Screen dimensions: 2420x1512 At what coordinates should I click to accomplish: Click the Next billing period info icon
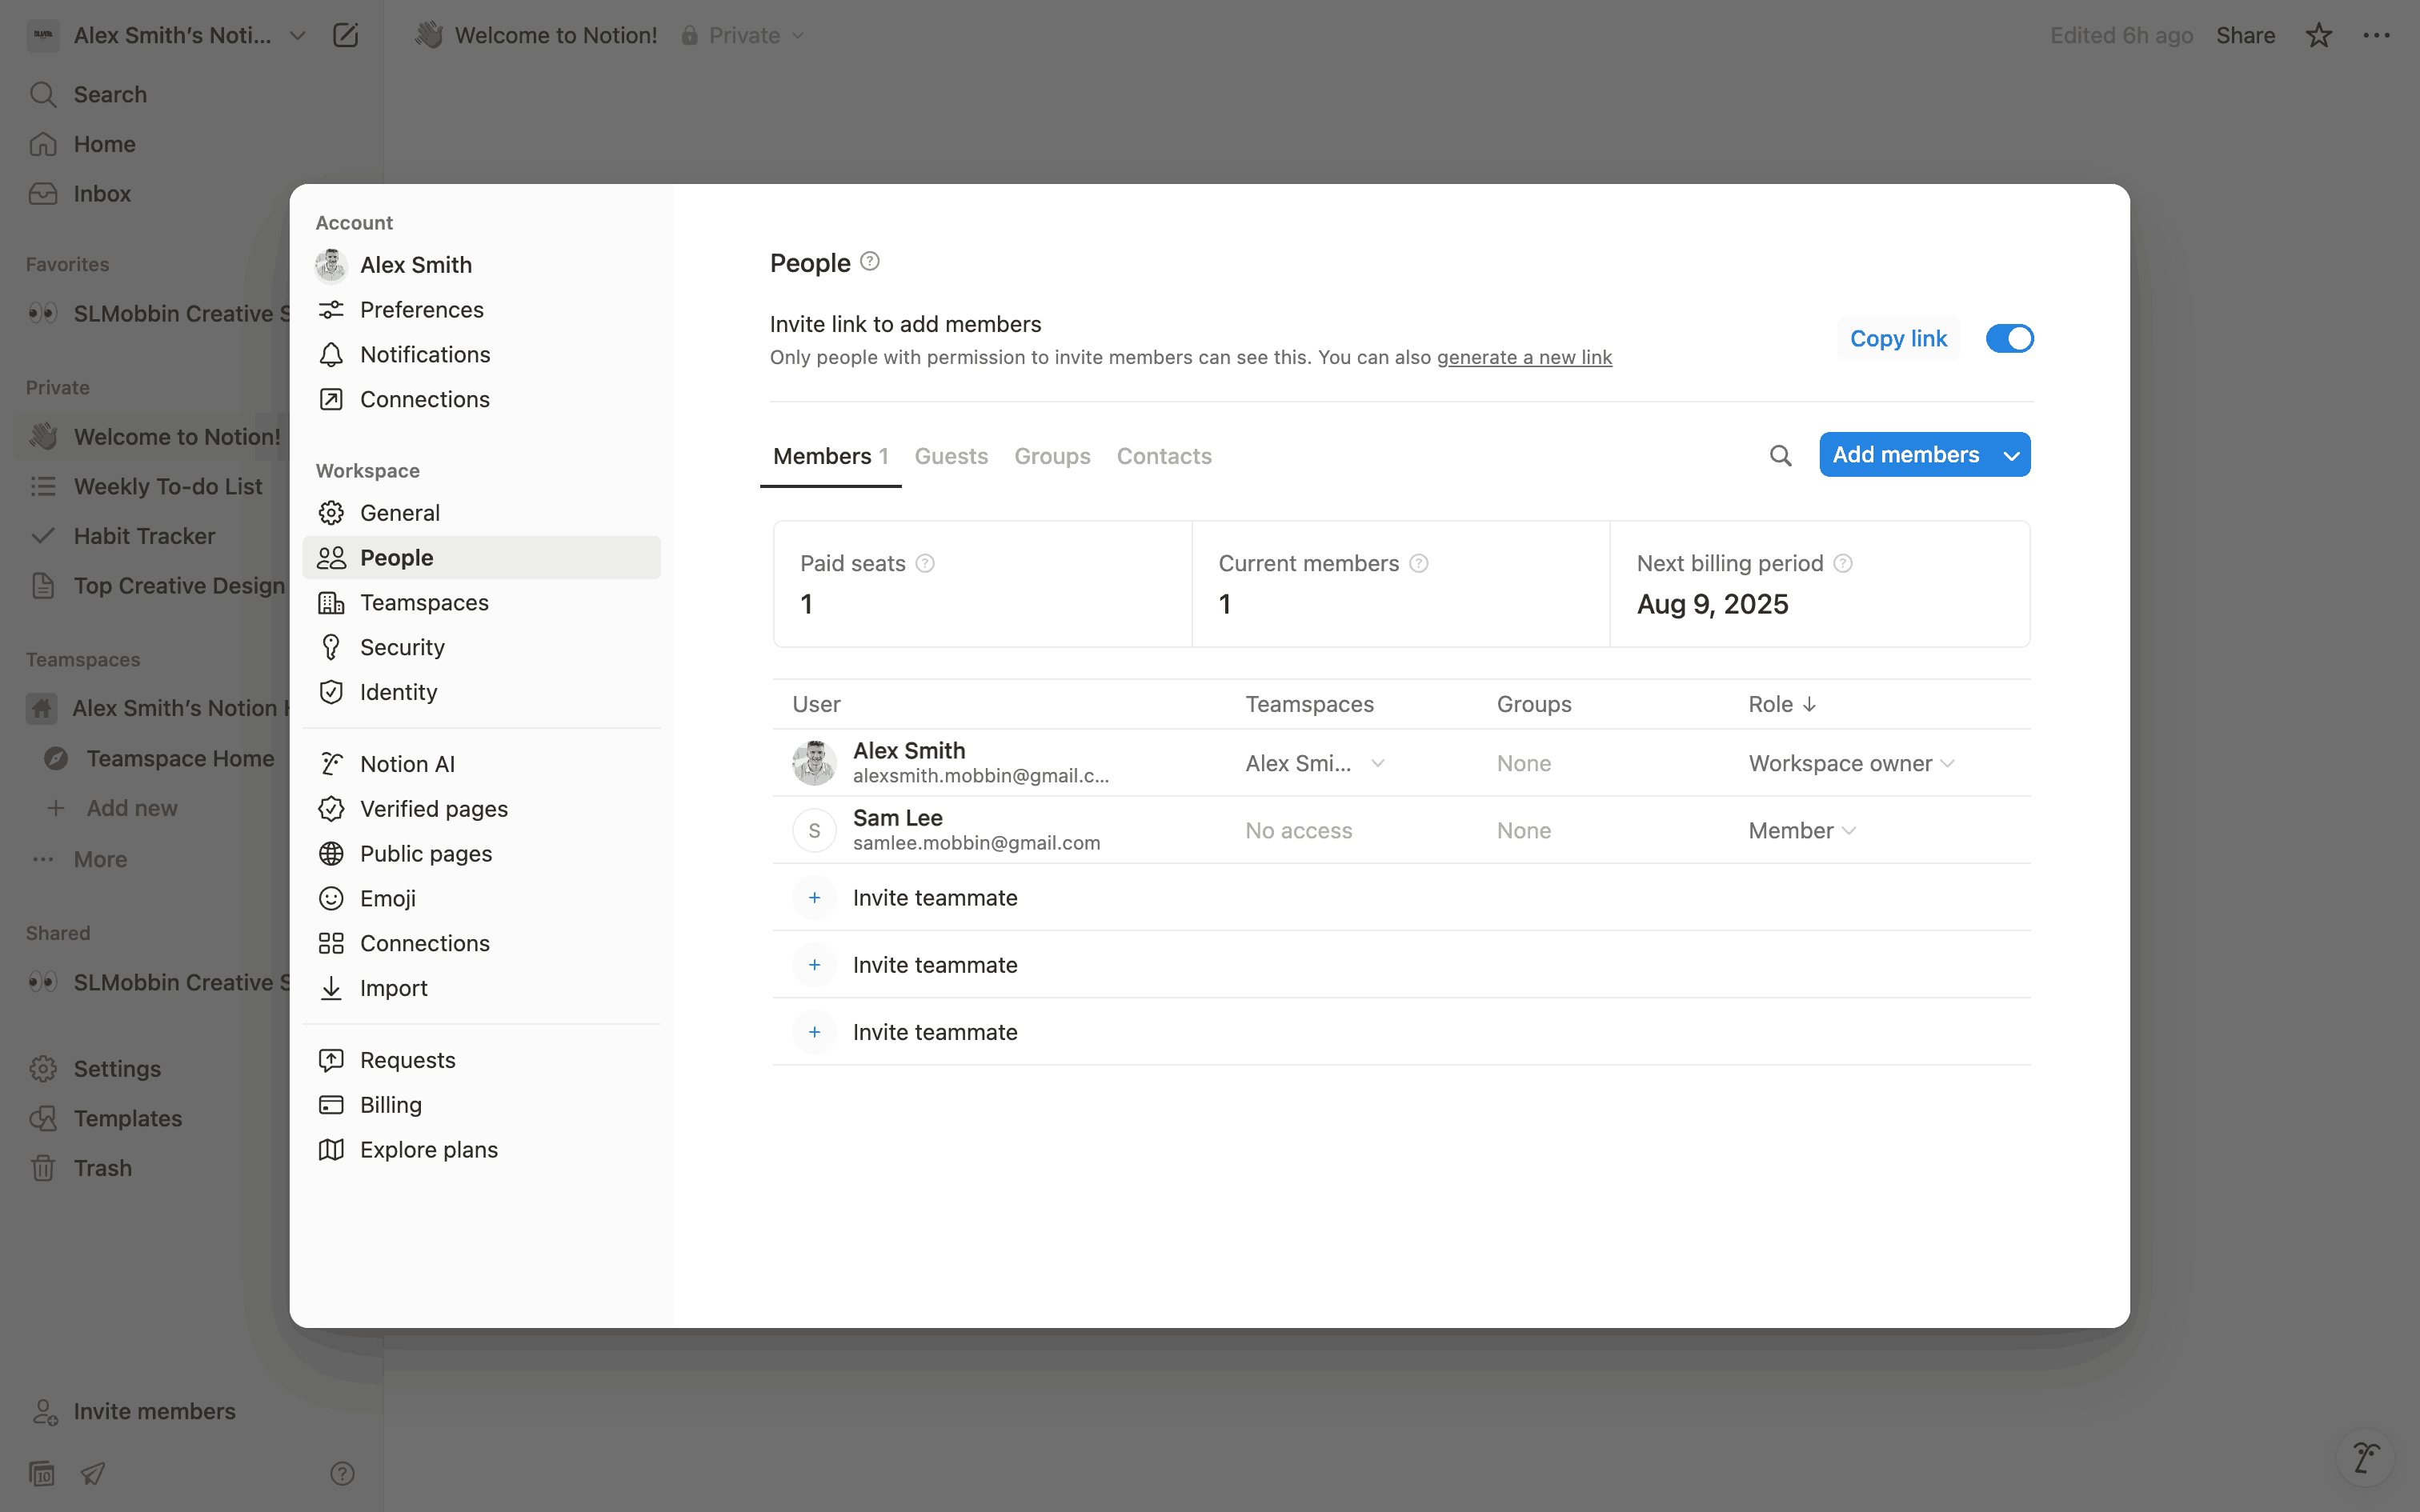coord(1843,563)
